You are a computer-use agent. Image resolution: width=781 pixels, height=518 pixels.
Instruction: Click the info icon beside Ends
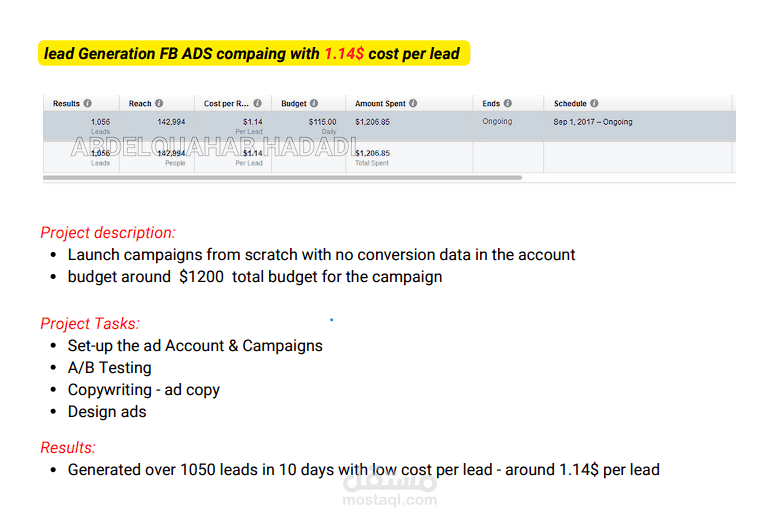tap(508, 103)
